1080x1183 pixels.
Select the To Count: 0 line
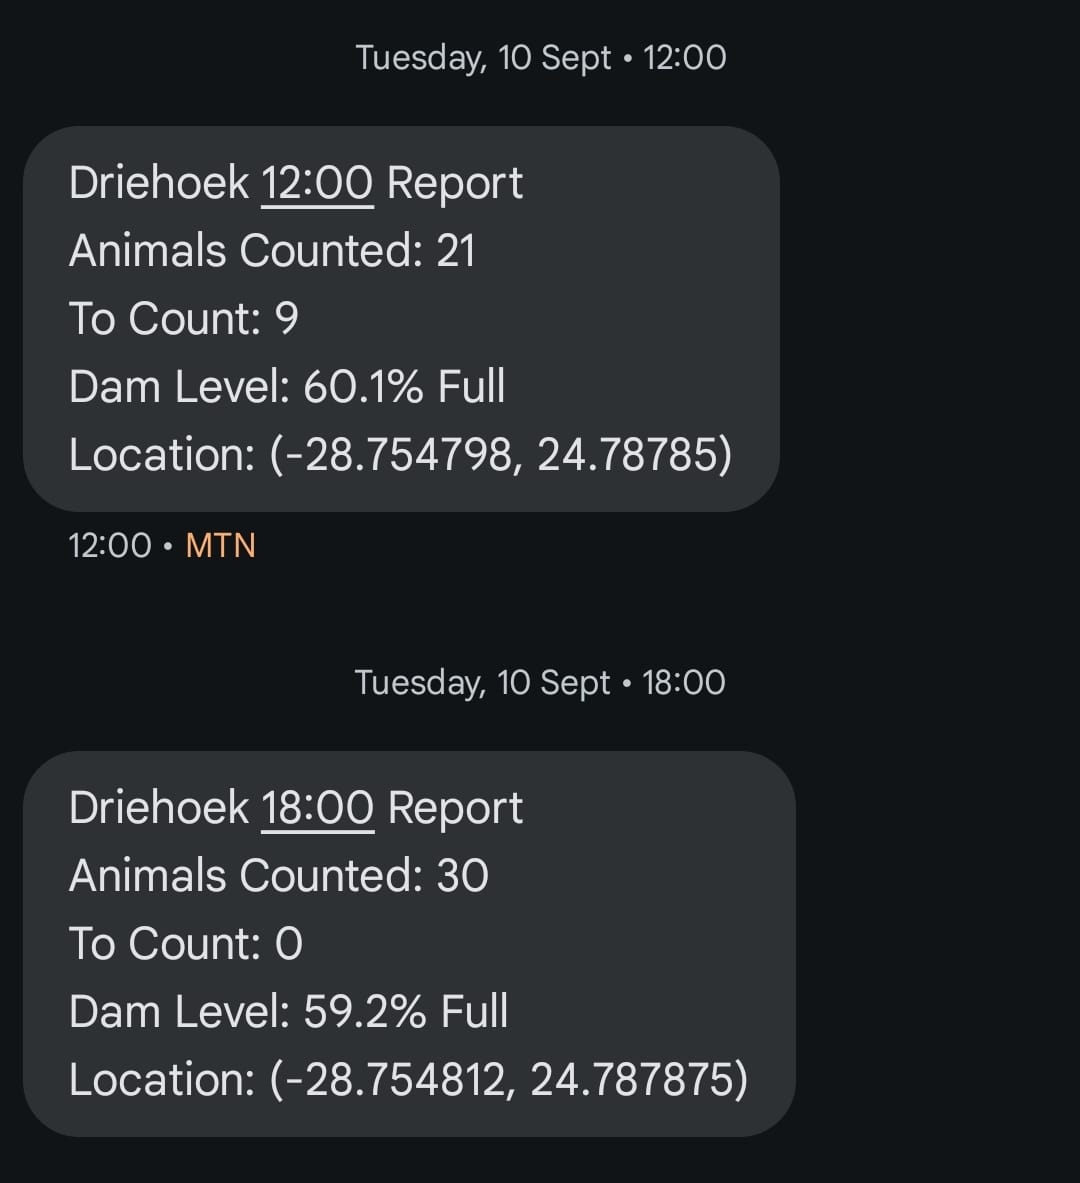186,944
